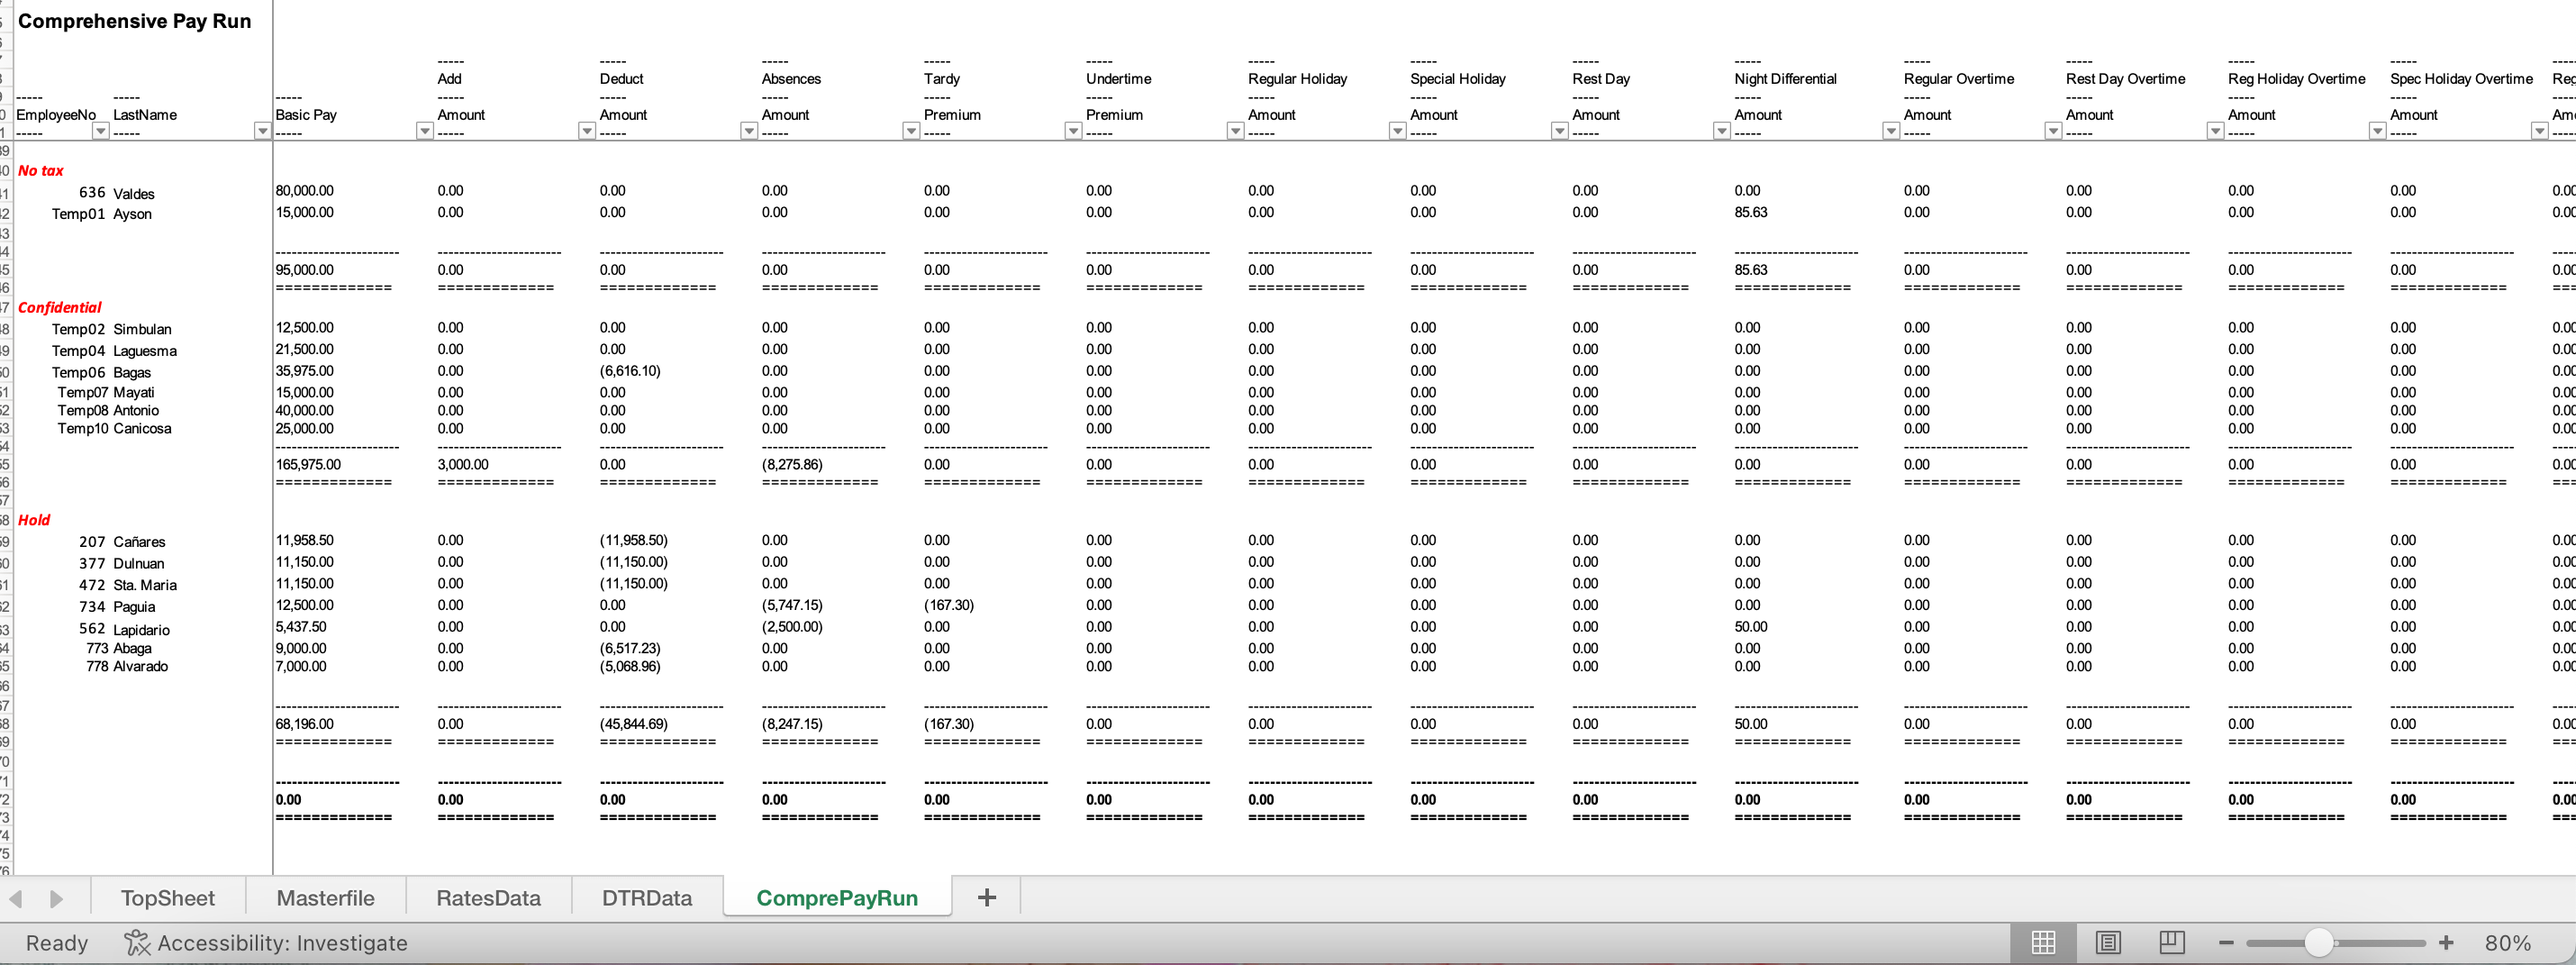Select Confidential subtotal 165,975.00
The height and width of the screenshot is (965, 2576).
(x=308, y=465)
